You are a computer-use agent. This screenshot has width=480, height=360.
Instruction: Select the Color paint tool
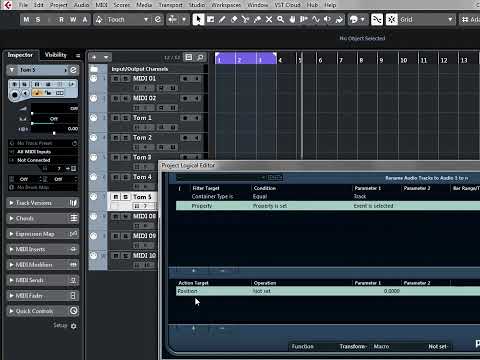tap(339, 19)
